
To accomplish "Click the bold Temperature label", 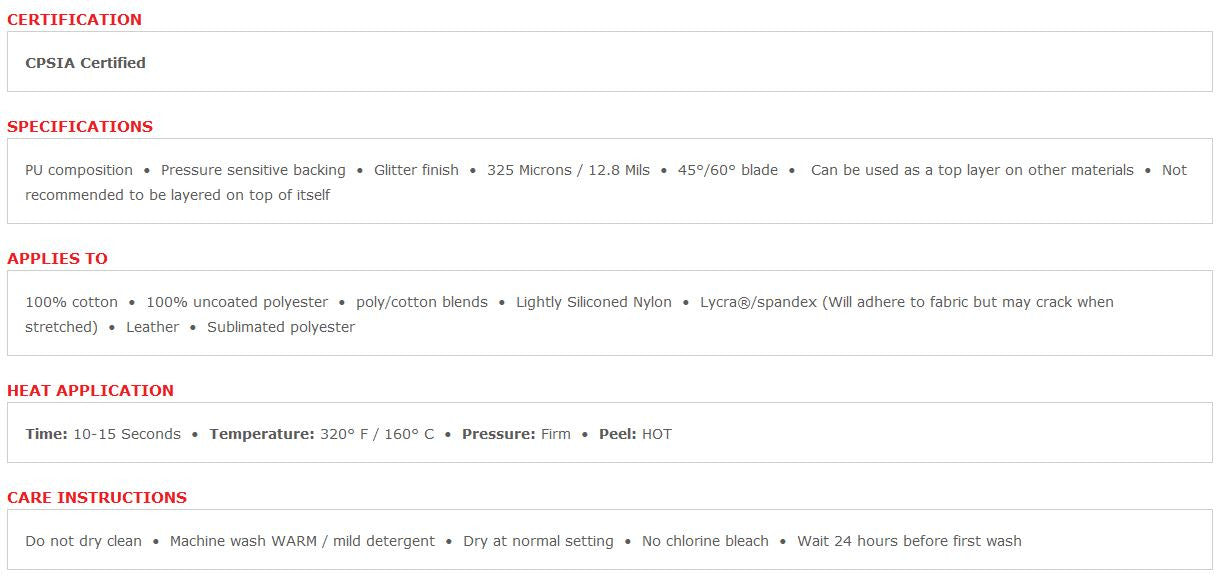I will coord(262,434).
